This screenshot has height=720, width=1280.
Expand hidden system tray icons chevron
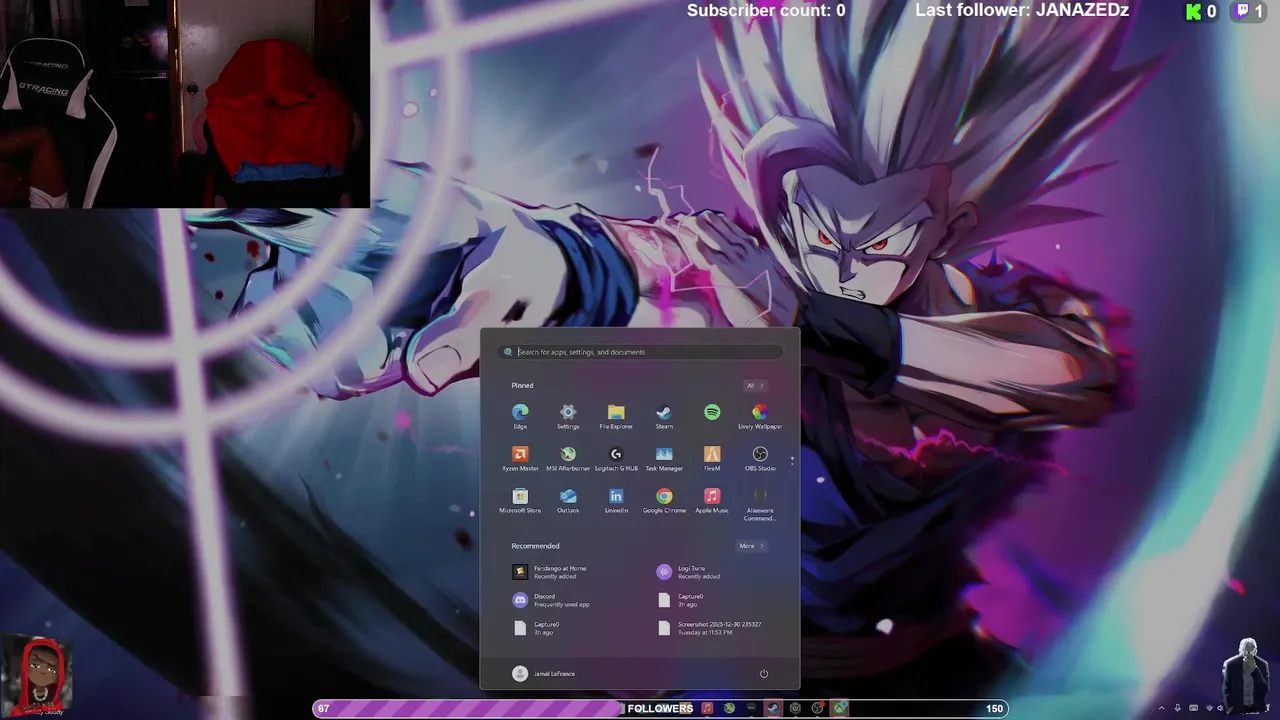coord(1161,708)
